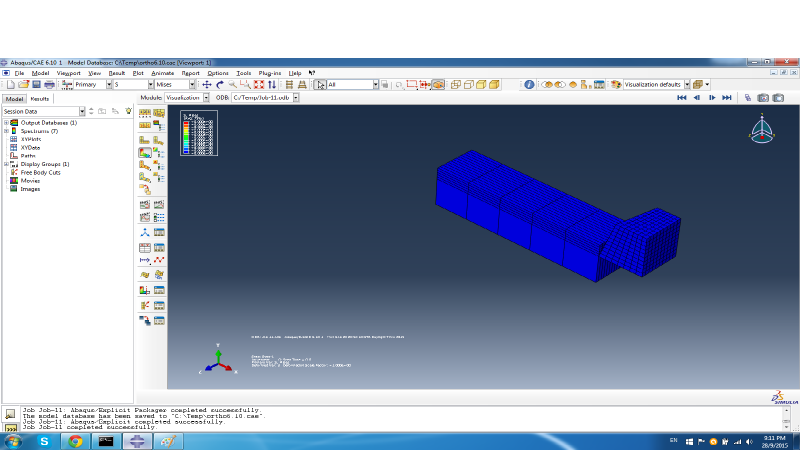This screenshot has width=800, height=450.
Task: Open the Result menu
Action: (x=117, y=73)
